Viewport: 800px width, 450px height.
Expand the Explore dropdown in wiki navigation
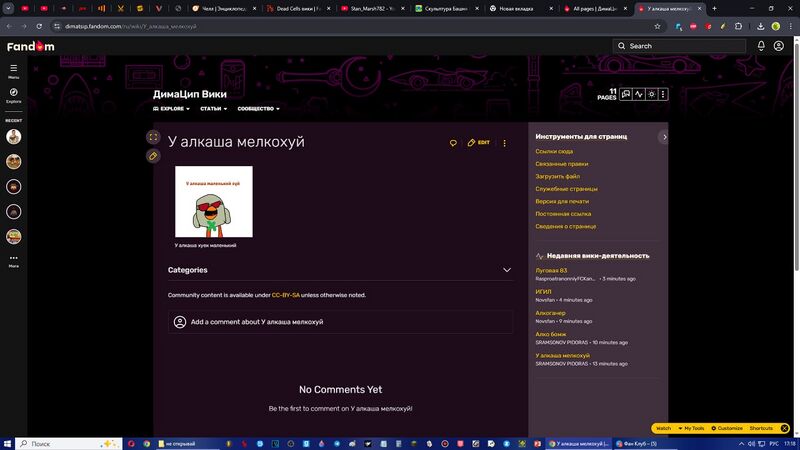click(x=169, y=109)
